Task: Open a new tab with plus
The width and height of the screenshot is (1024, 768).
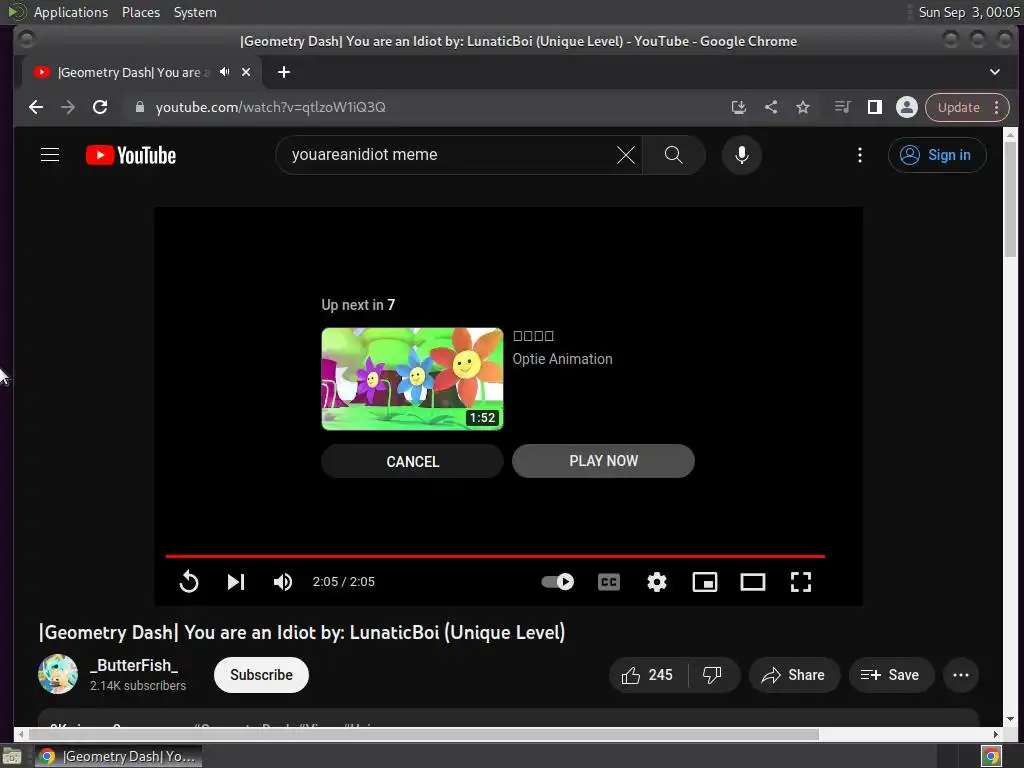Action: point(283,72)
